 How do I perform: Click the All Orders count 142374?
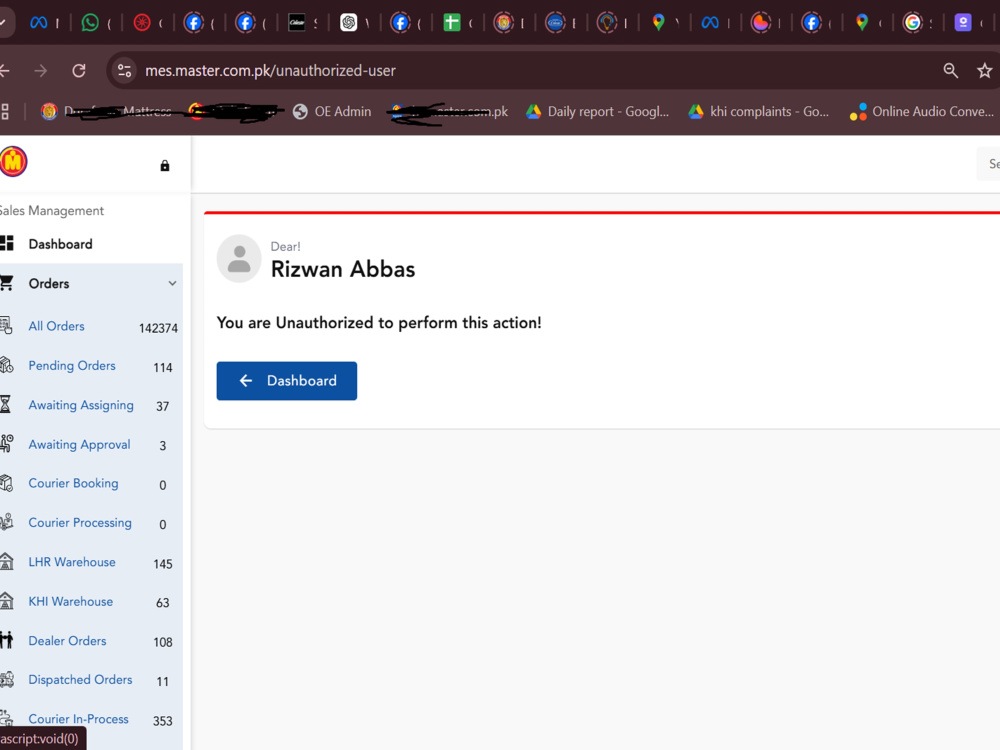pyautogui.click(x=158, y=328)
